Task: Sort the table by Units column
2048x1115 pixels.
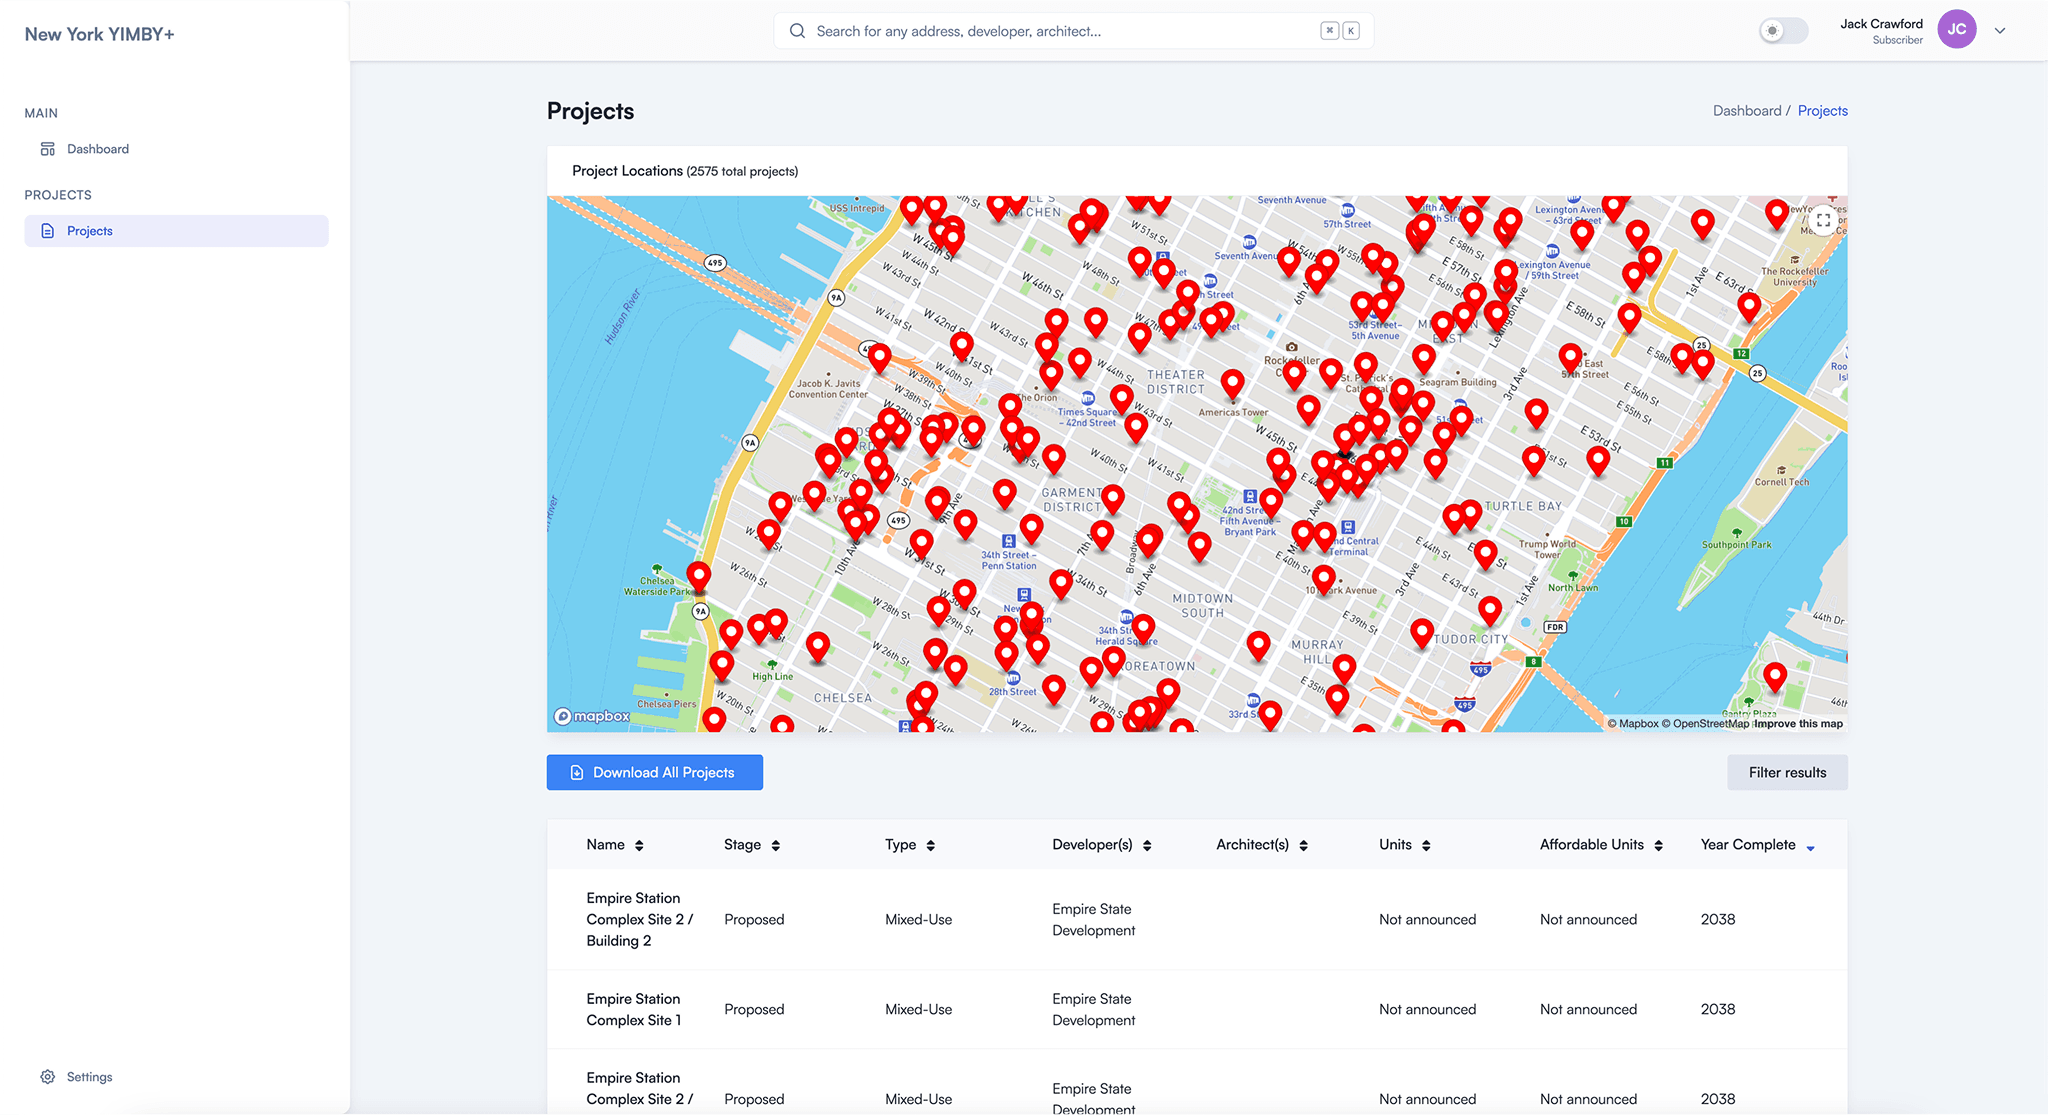Action: (x=1426, y=845)
